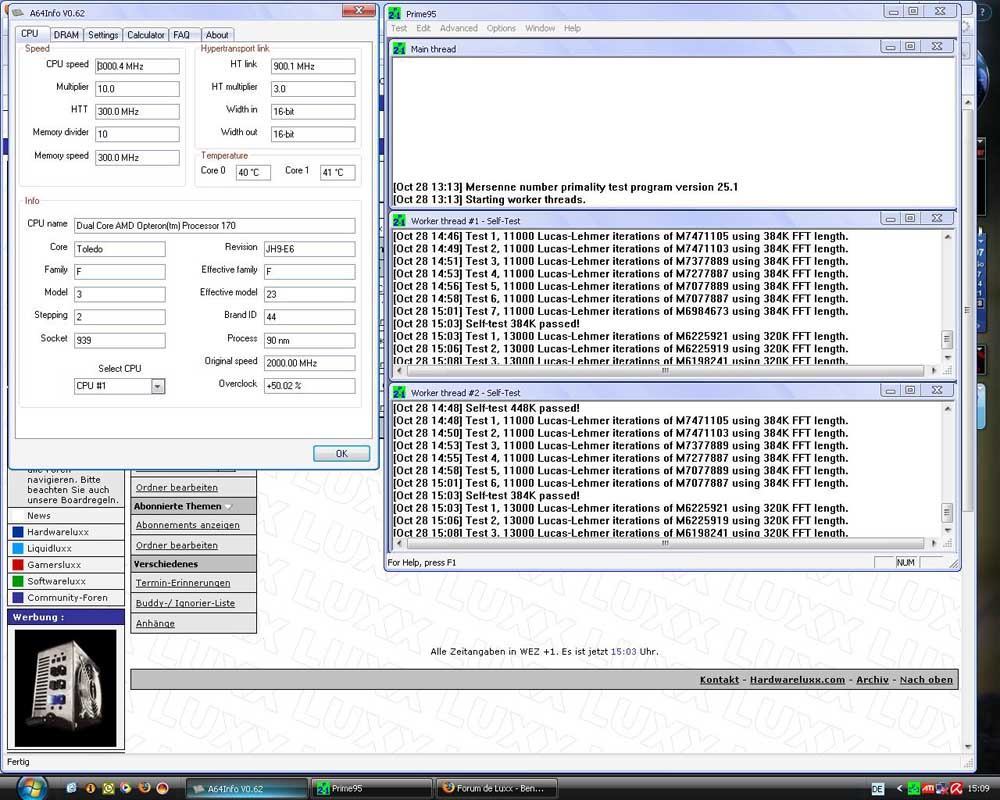Click the Overclock percentage field
Screen dimensions: 1000x800
[309, 386]
